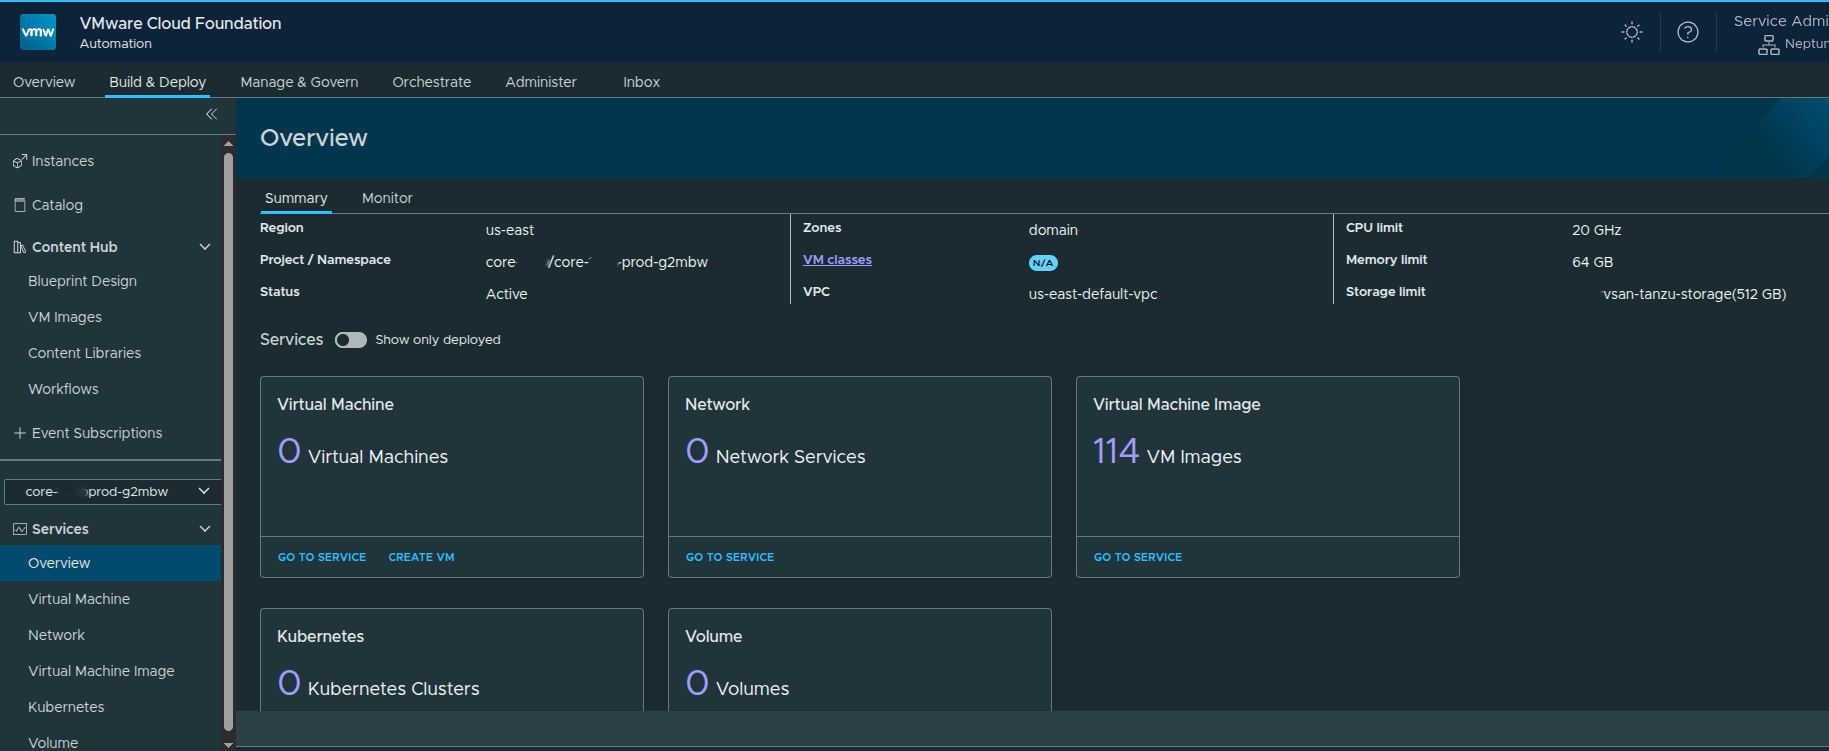Click the organization icon beside Neptun
1829x751 pixels.
click(x=1769, y=45)
